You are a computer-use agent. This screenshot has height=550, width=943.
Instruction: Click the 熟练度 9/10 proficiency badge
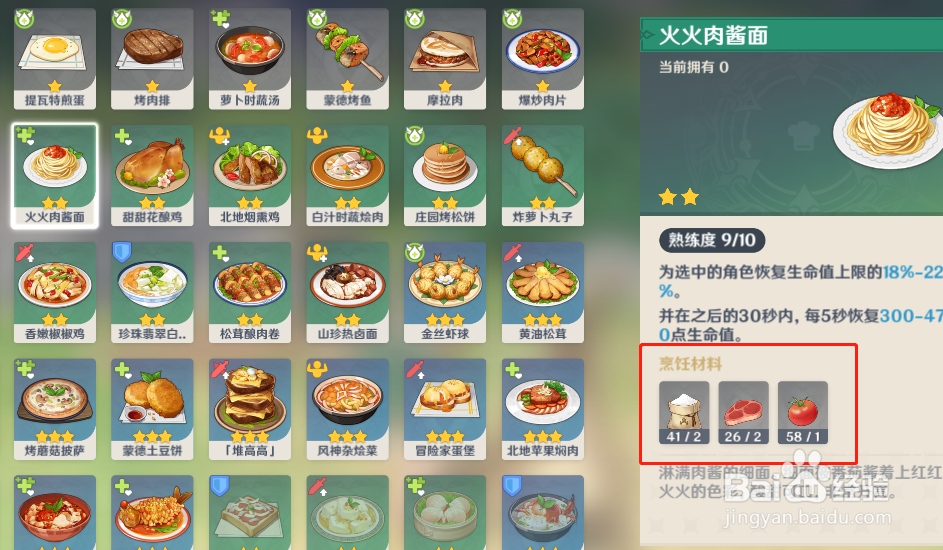click(712, 240)
